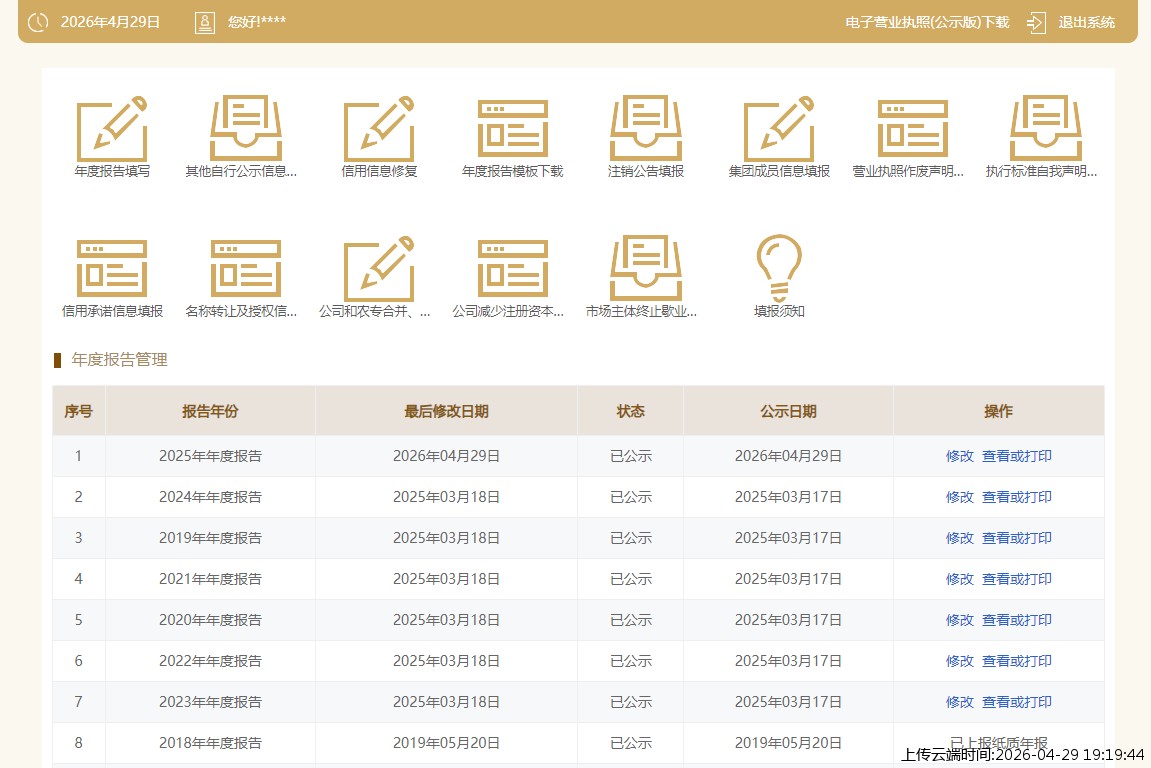
Task: Open 信用承诺信息填报 icon
Action: click(x=112, y=269)
